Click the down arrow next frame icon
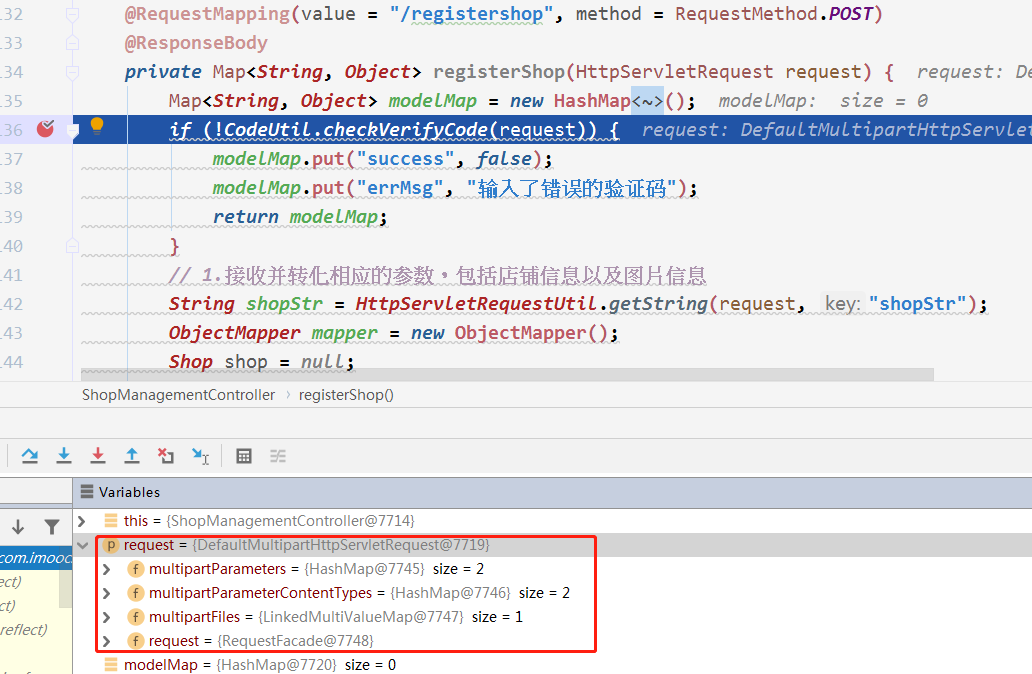This screenshot has height=674, width=1032. pos(18,527)
